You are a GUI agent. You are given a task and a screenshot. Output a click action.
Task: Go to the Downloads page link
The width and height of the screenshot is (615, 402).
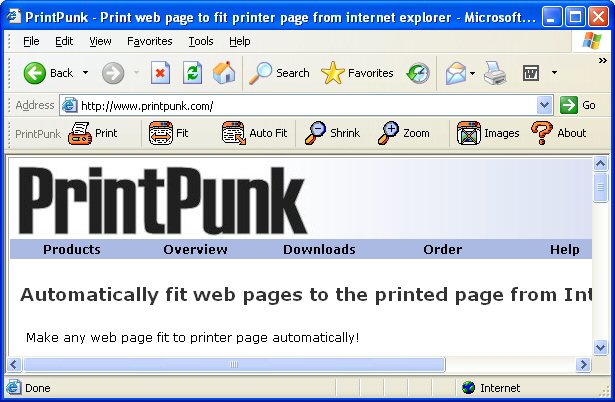point(319,249)
